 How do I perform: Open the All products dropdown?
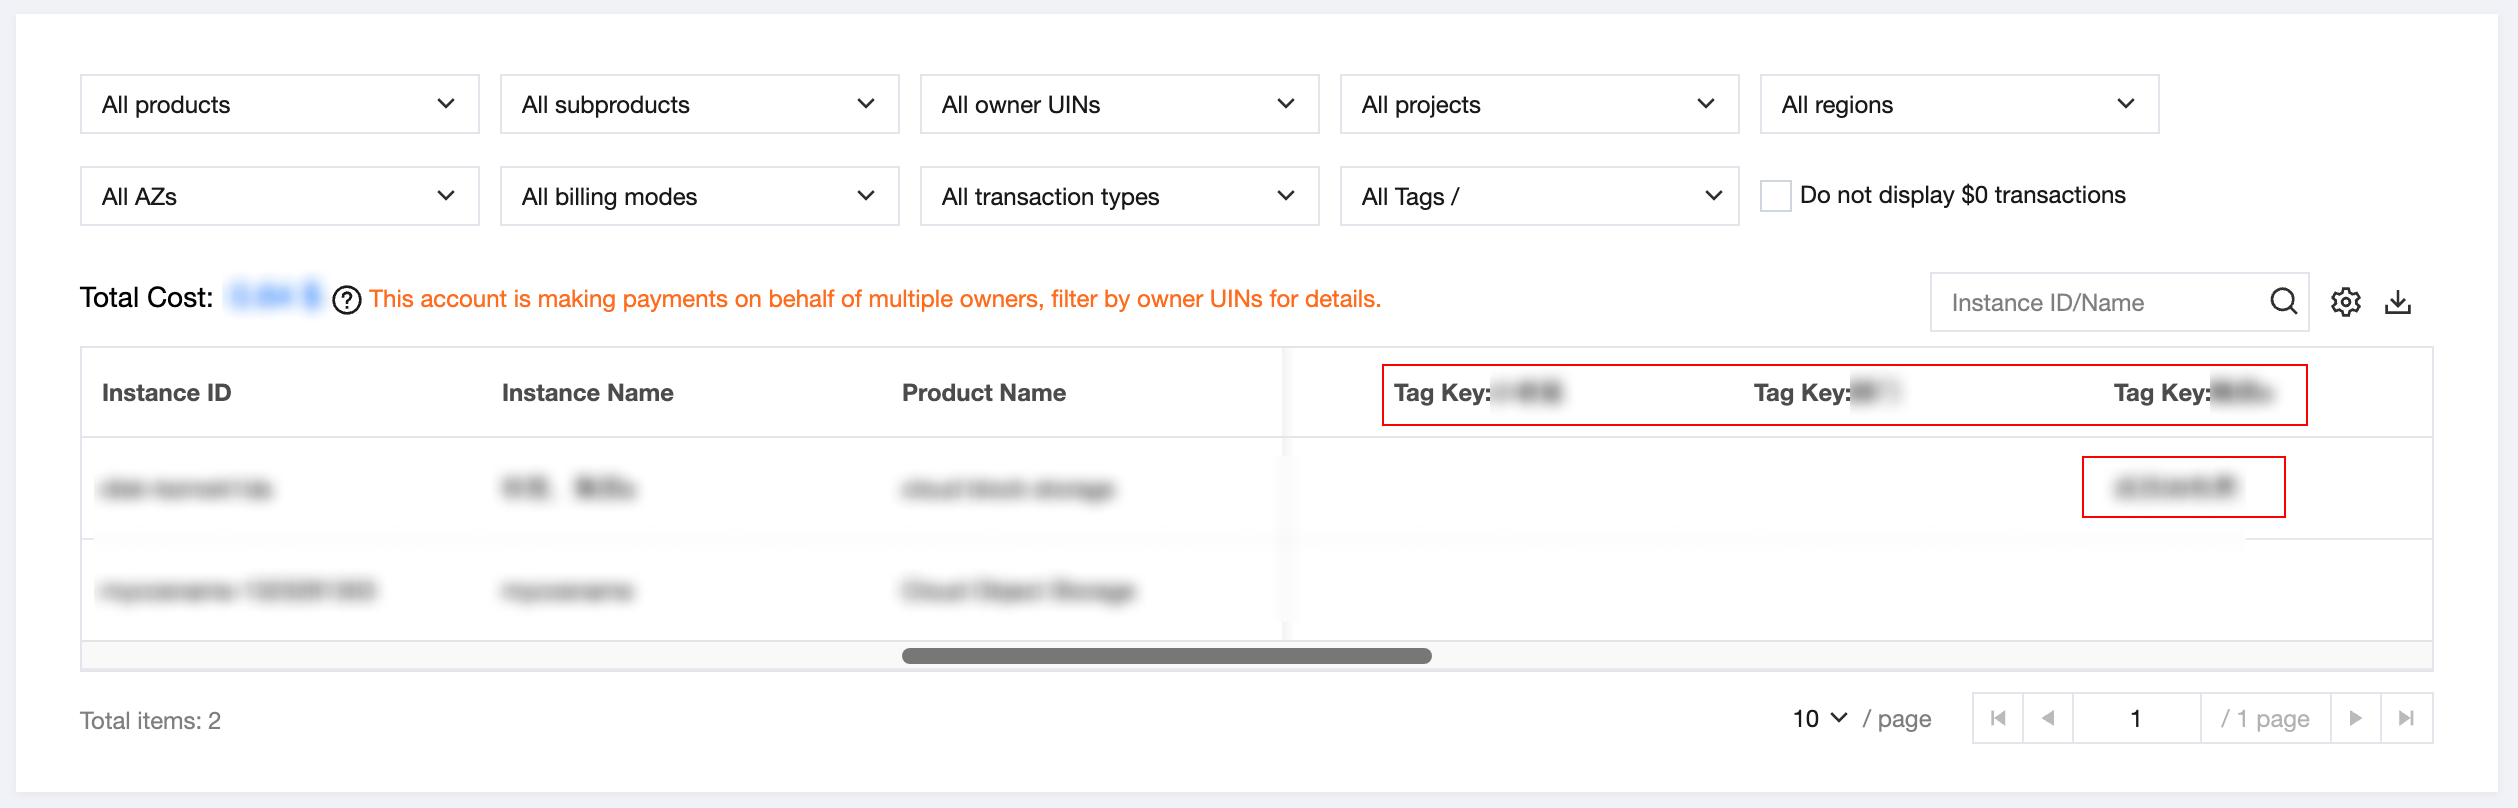(x=280, y=104)
